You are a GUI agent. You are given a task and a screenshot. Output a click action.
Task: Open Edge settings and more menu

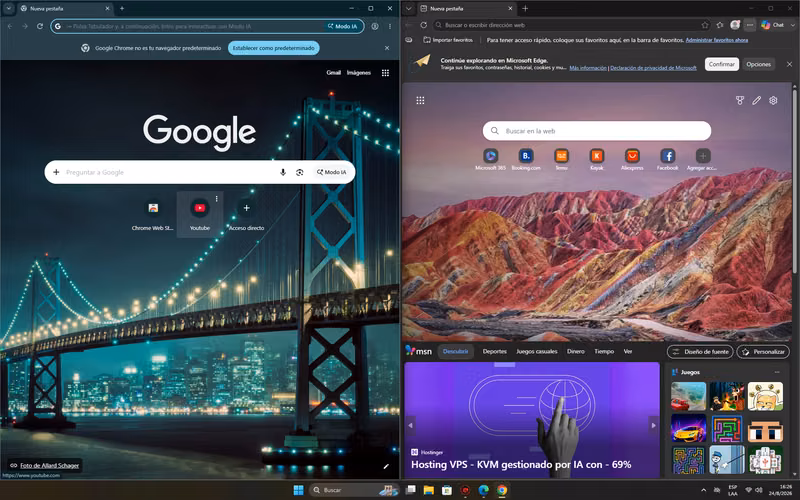coord(749,25)
